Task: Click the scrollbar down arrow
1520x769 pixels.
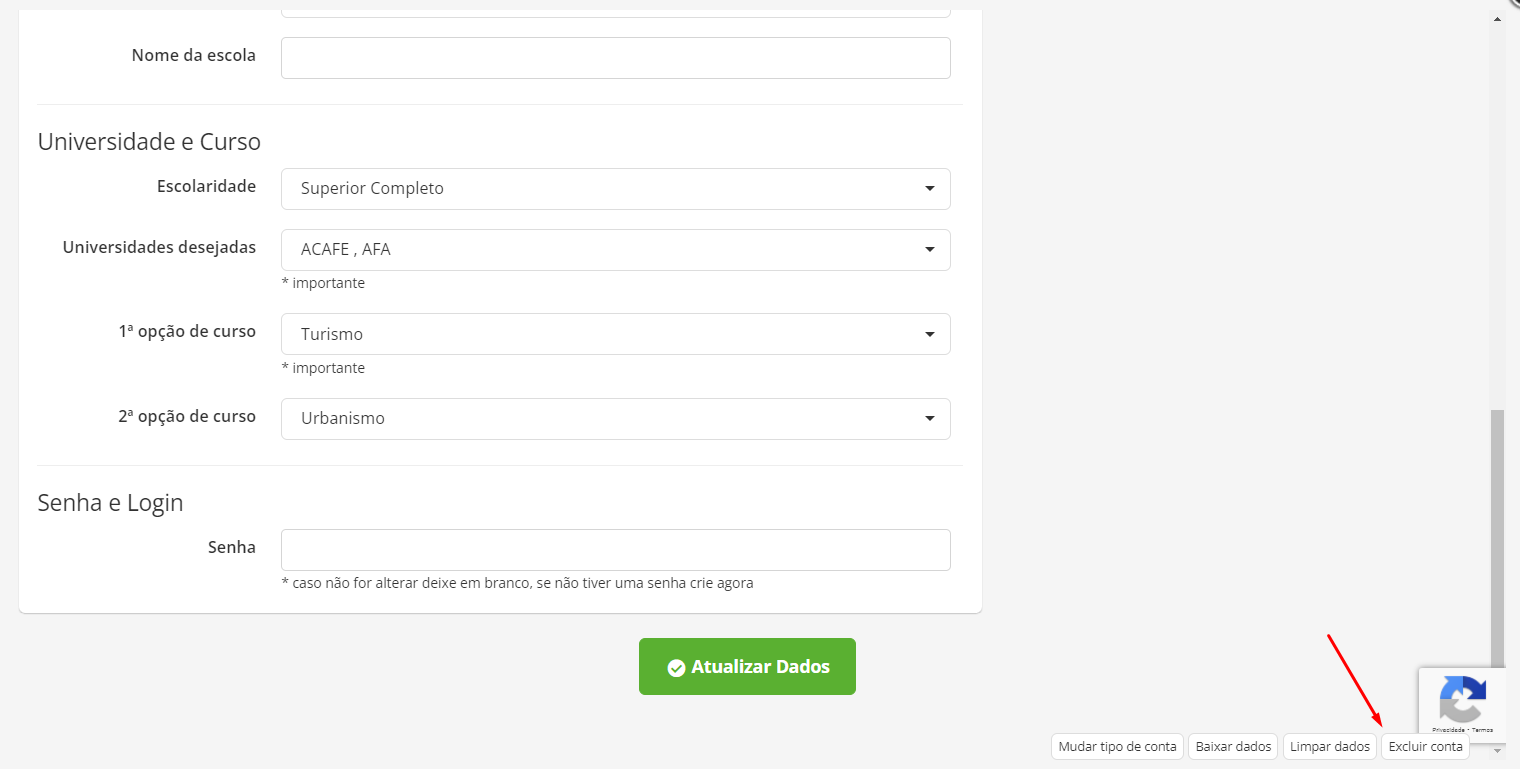Action: [x=1497, y=750]
